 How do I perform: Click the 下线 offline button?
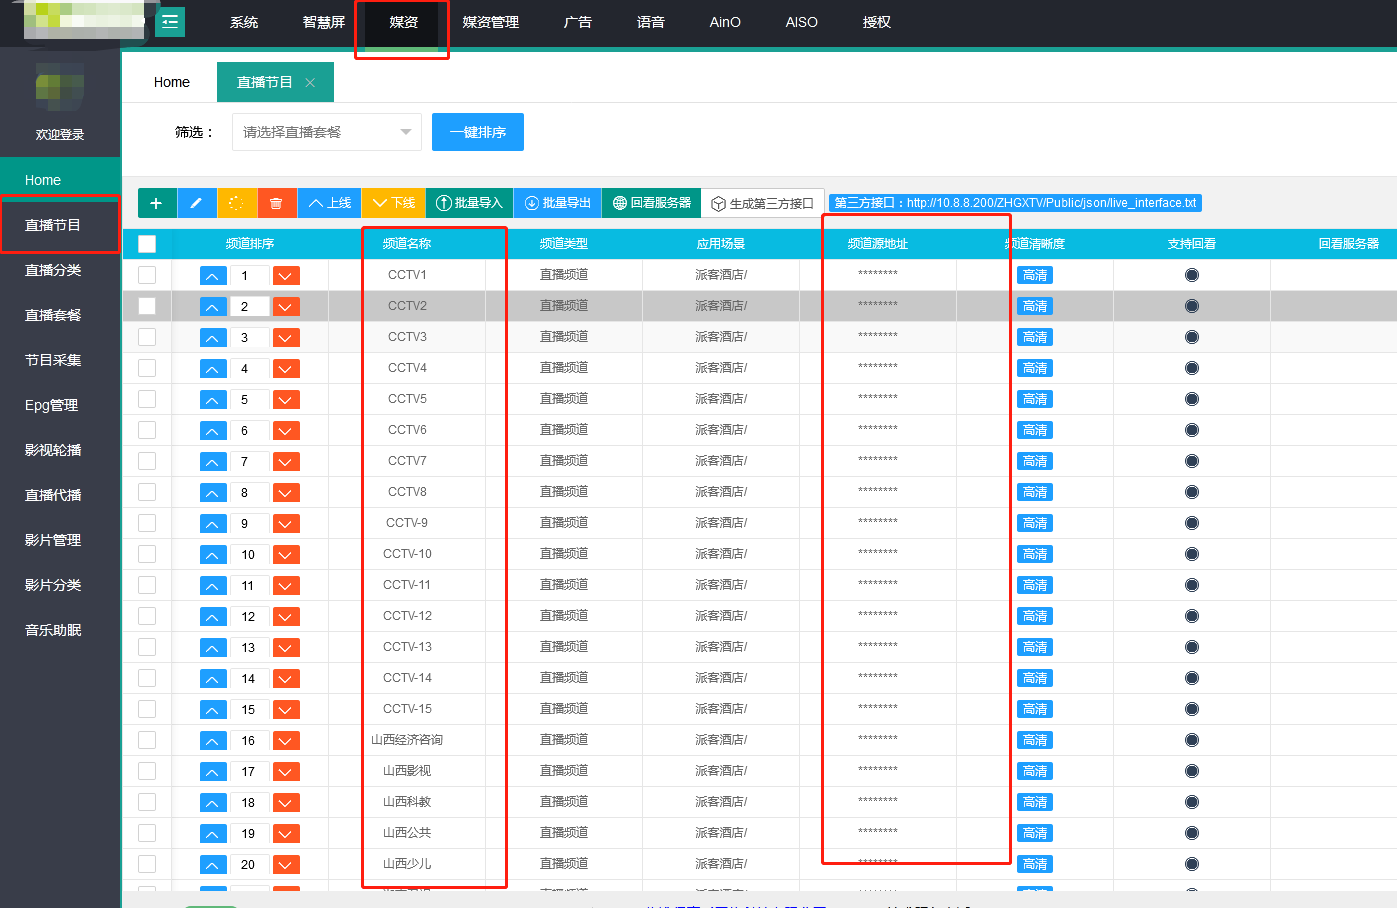click(394, 203)
